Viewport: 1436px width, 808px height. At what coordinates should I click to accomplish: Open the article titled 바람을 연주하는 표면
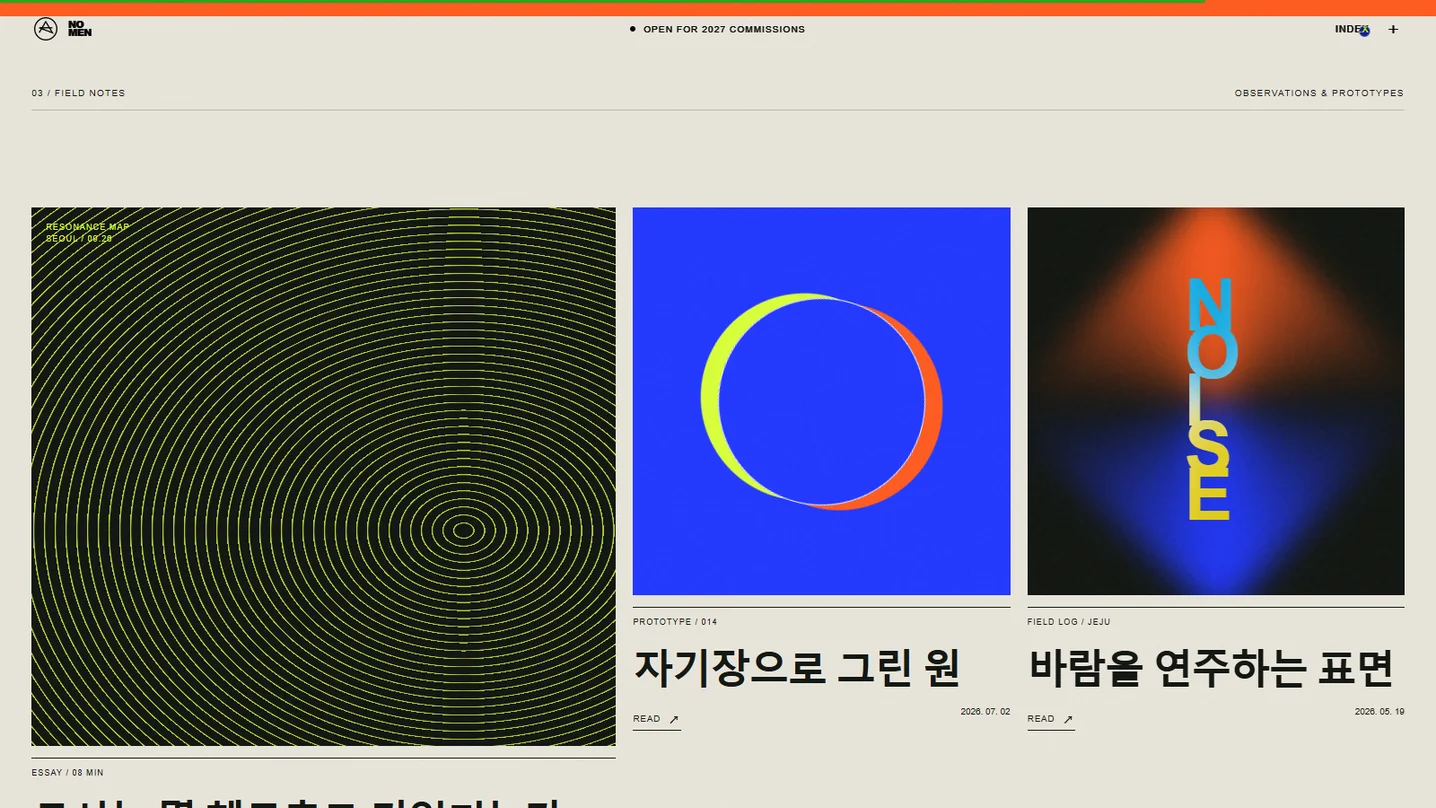tap(1211, 668)
